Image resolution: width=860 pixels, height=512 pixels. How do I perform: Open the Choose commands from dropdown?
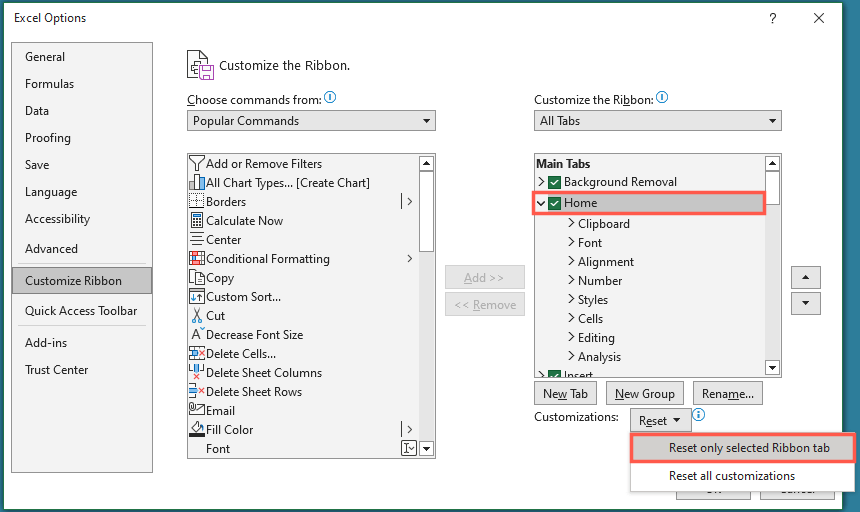click(311, 121)
